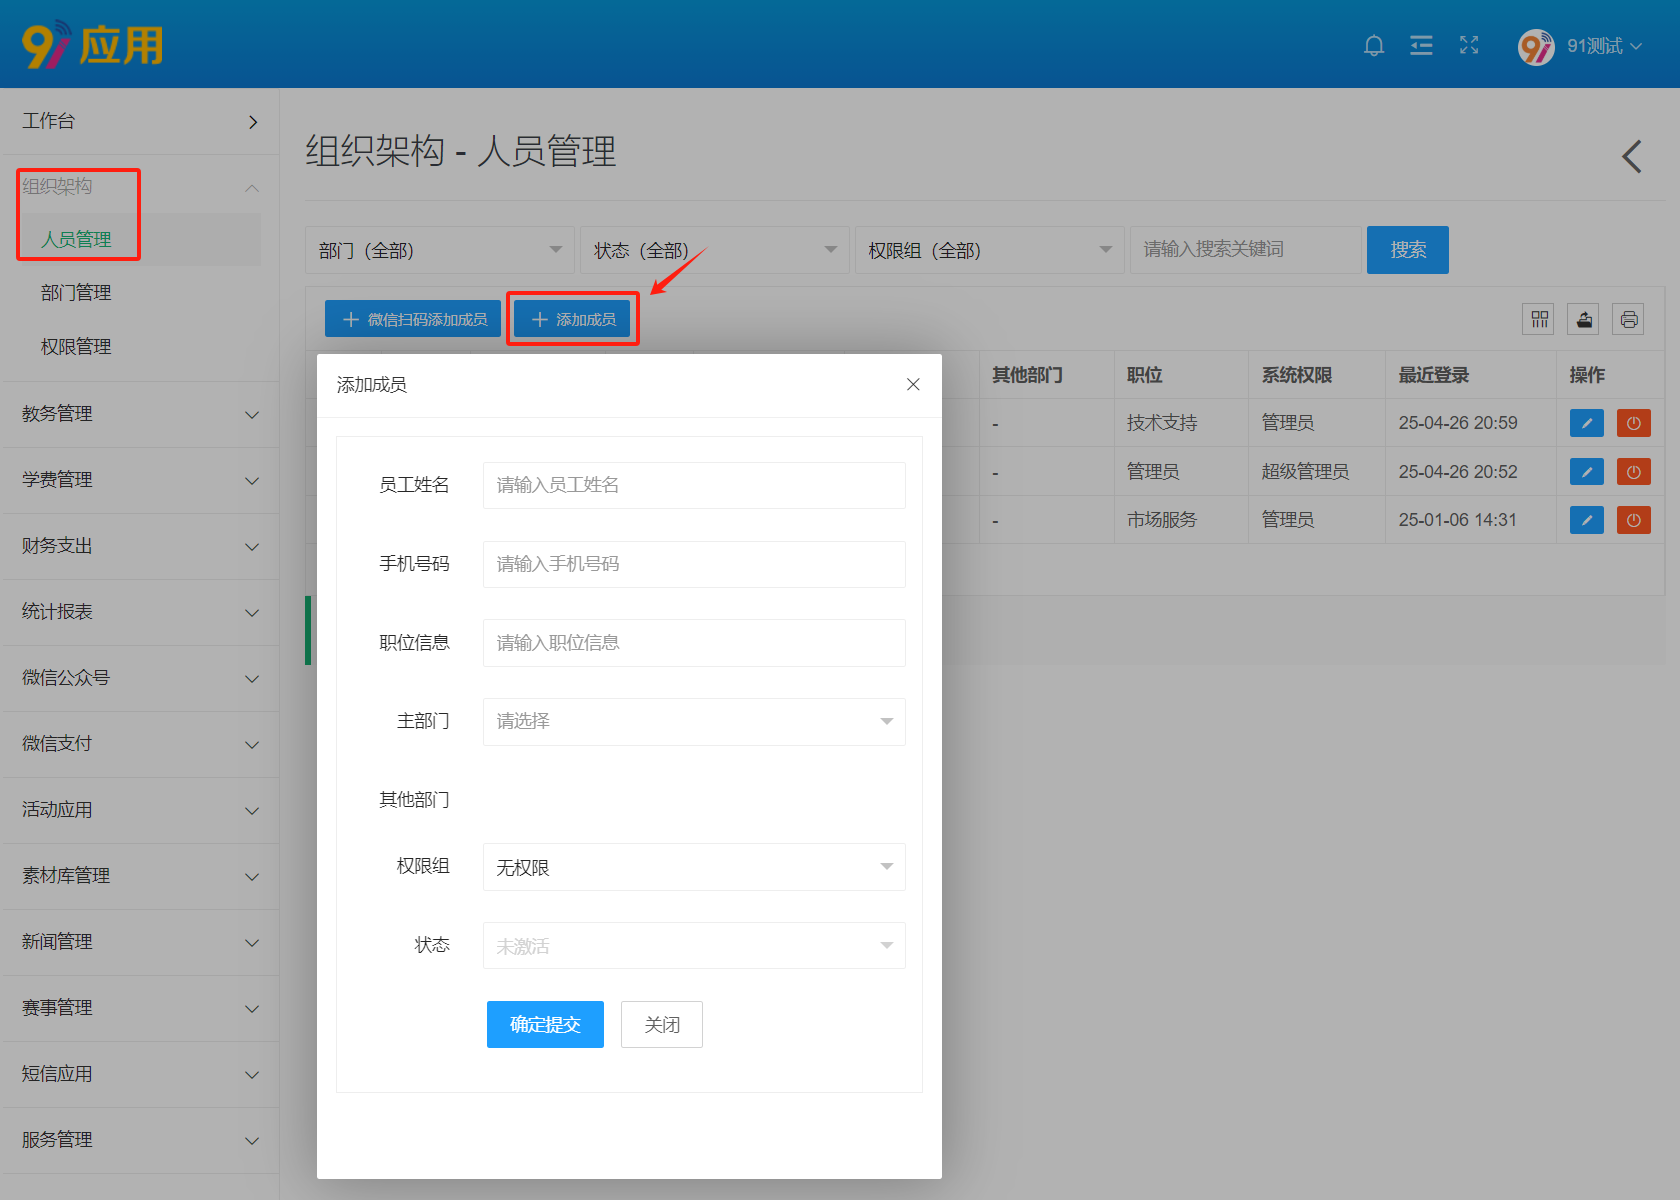
Task: Expand the 教务管理 sidebar menu
Action: click(x=140, y=414)
